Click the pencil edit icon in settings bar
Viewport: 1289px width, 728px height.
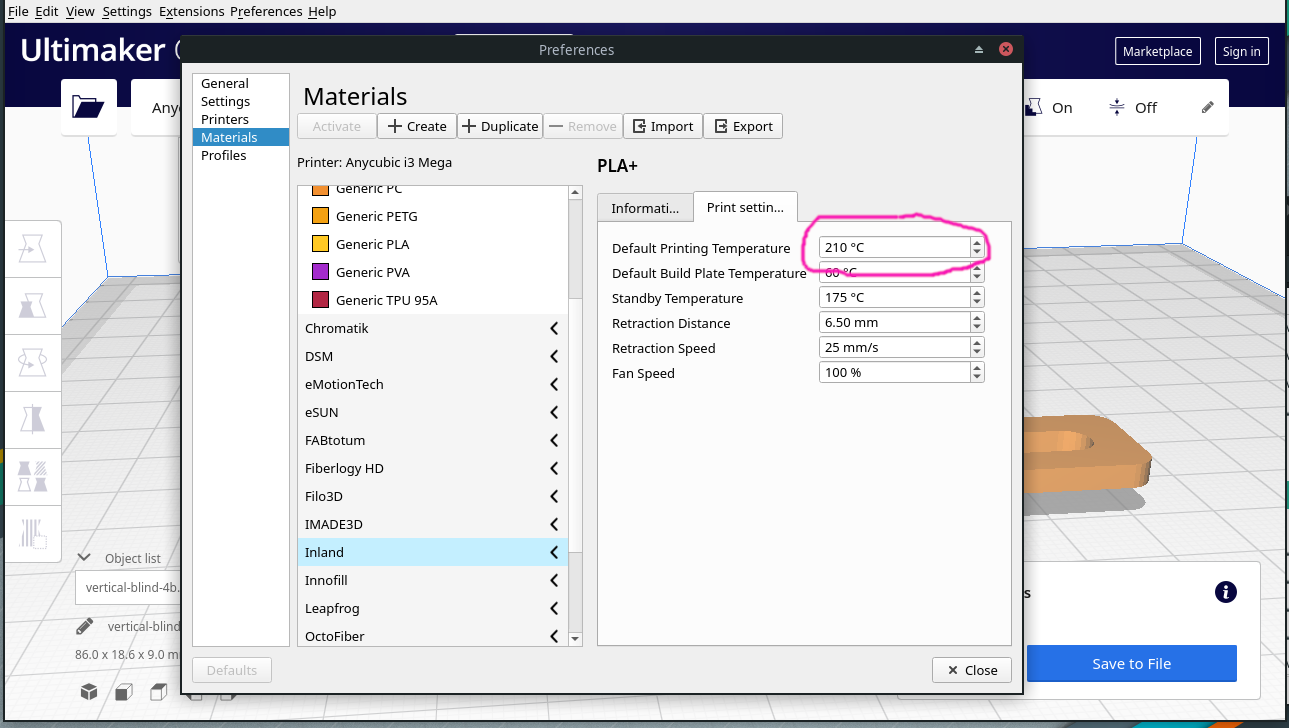1208,107
